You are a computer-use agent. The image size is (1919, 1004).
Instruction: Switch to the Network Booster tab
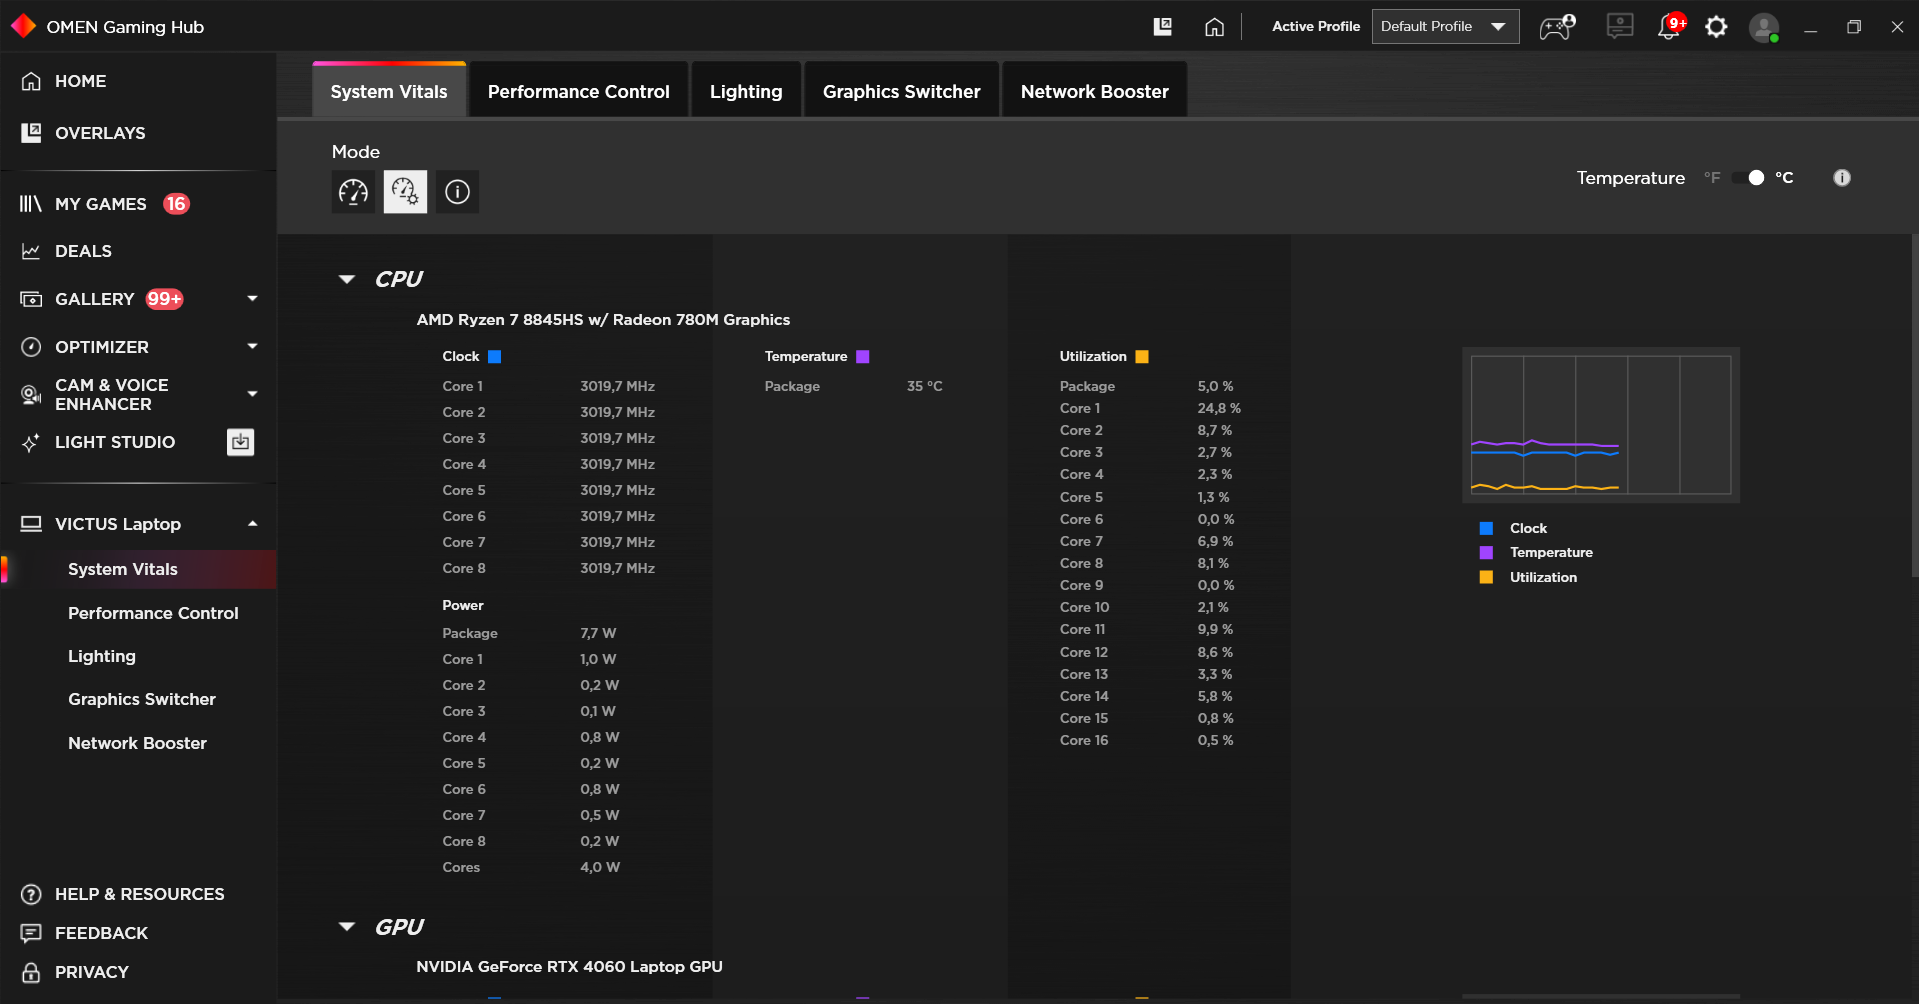point(1094,91)
